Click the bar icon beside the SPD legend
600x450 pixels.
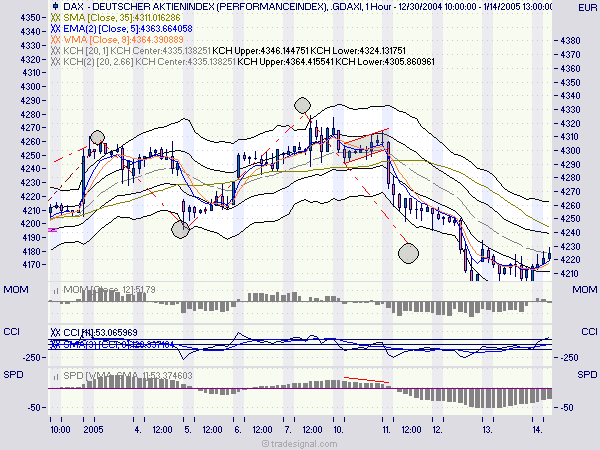pyautogui.click(x=56, y=377)
